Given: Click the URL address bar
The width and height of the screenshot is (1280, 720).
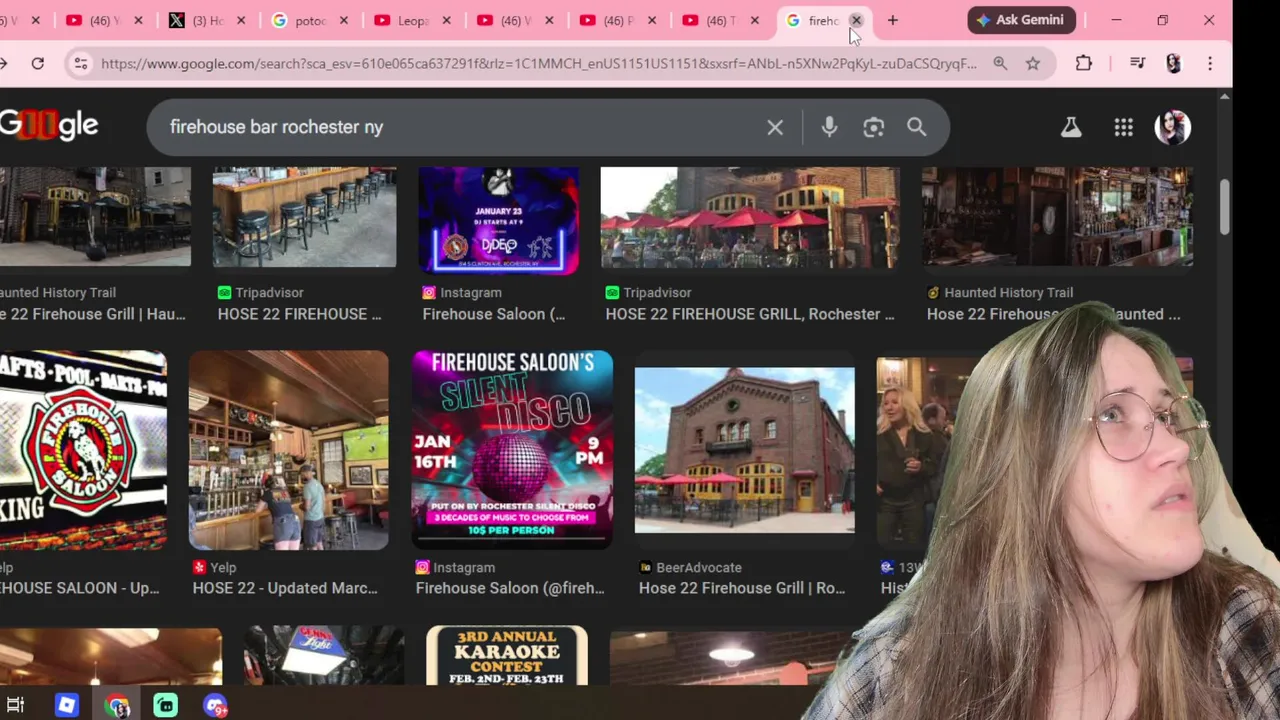Looking at the screenshot, I should [538, 63].
